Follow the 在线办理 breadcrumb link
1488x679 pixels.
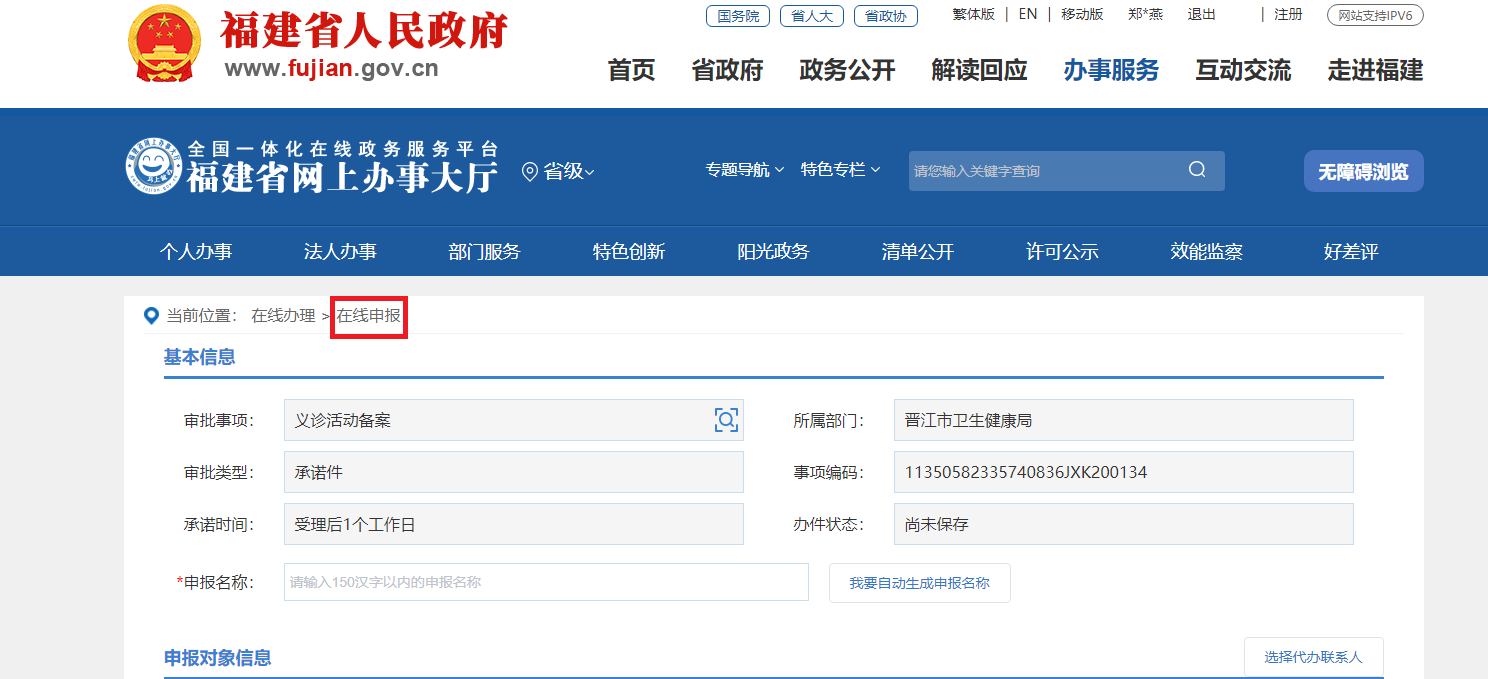tap(283, 316)
